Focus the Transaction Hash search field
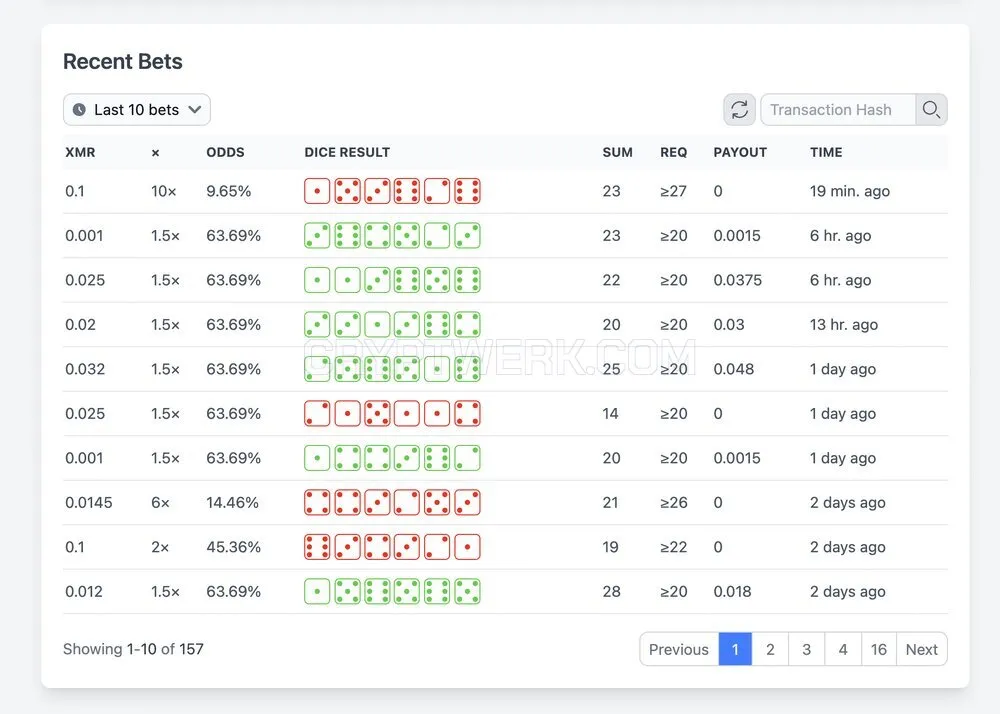Screen dimensions: 1000x714 [x=838, y=110]
